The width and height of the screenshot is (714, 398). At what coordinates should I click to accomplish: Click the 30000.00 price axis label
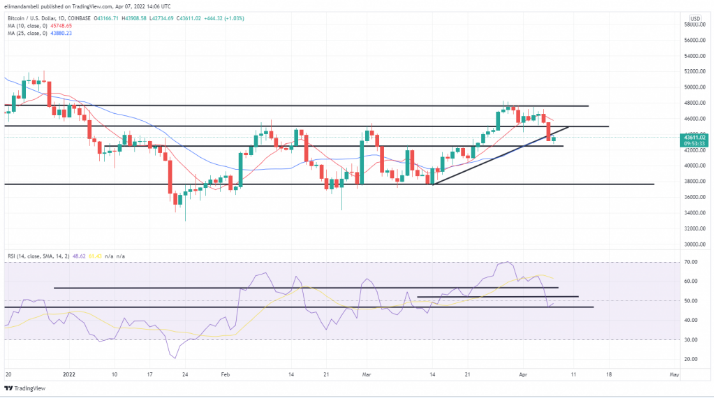click(695, 244)
